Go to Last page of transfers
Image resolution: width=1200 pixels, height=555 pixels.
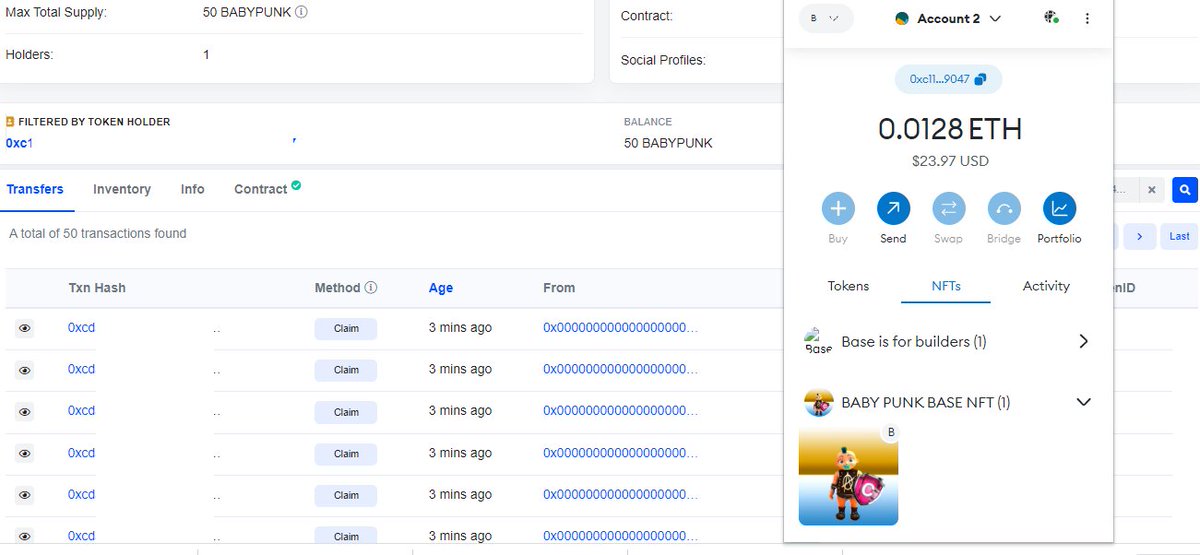click(1180, 236)
